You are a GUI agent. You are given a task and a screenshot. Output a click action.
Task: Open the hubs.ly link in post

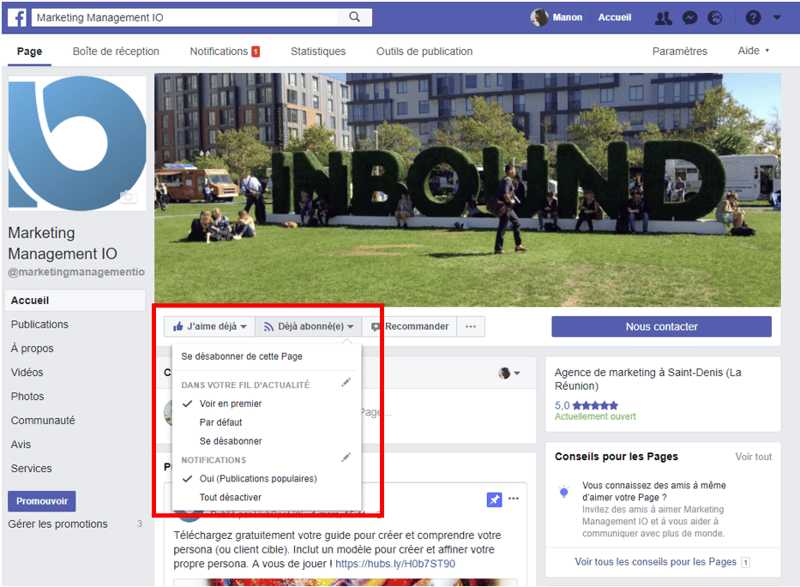pyautogui.click(x=395, y=564)
